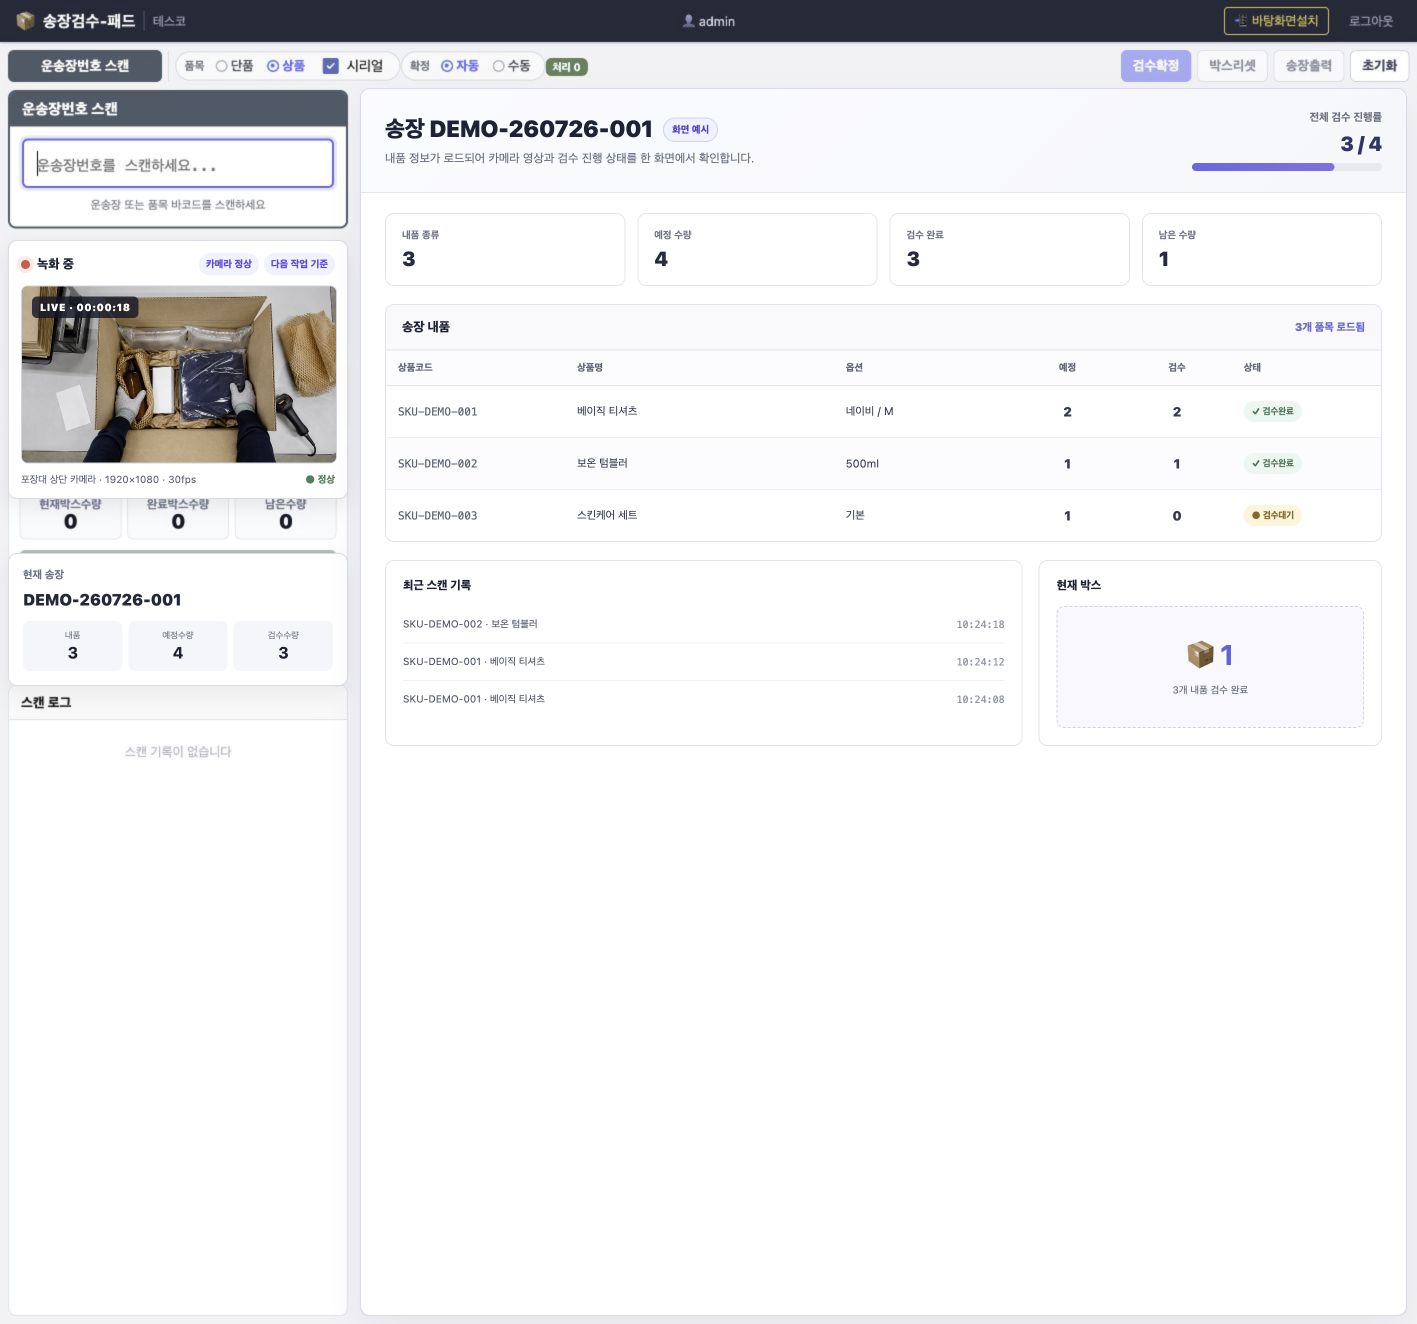Click the 네이비 / M option cell

(870, 411)
